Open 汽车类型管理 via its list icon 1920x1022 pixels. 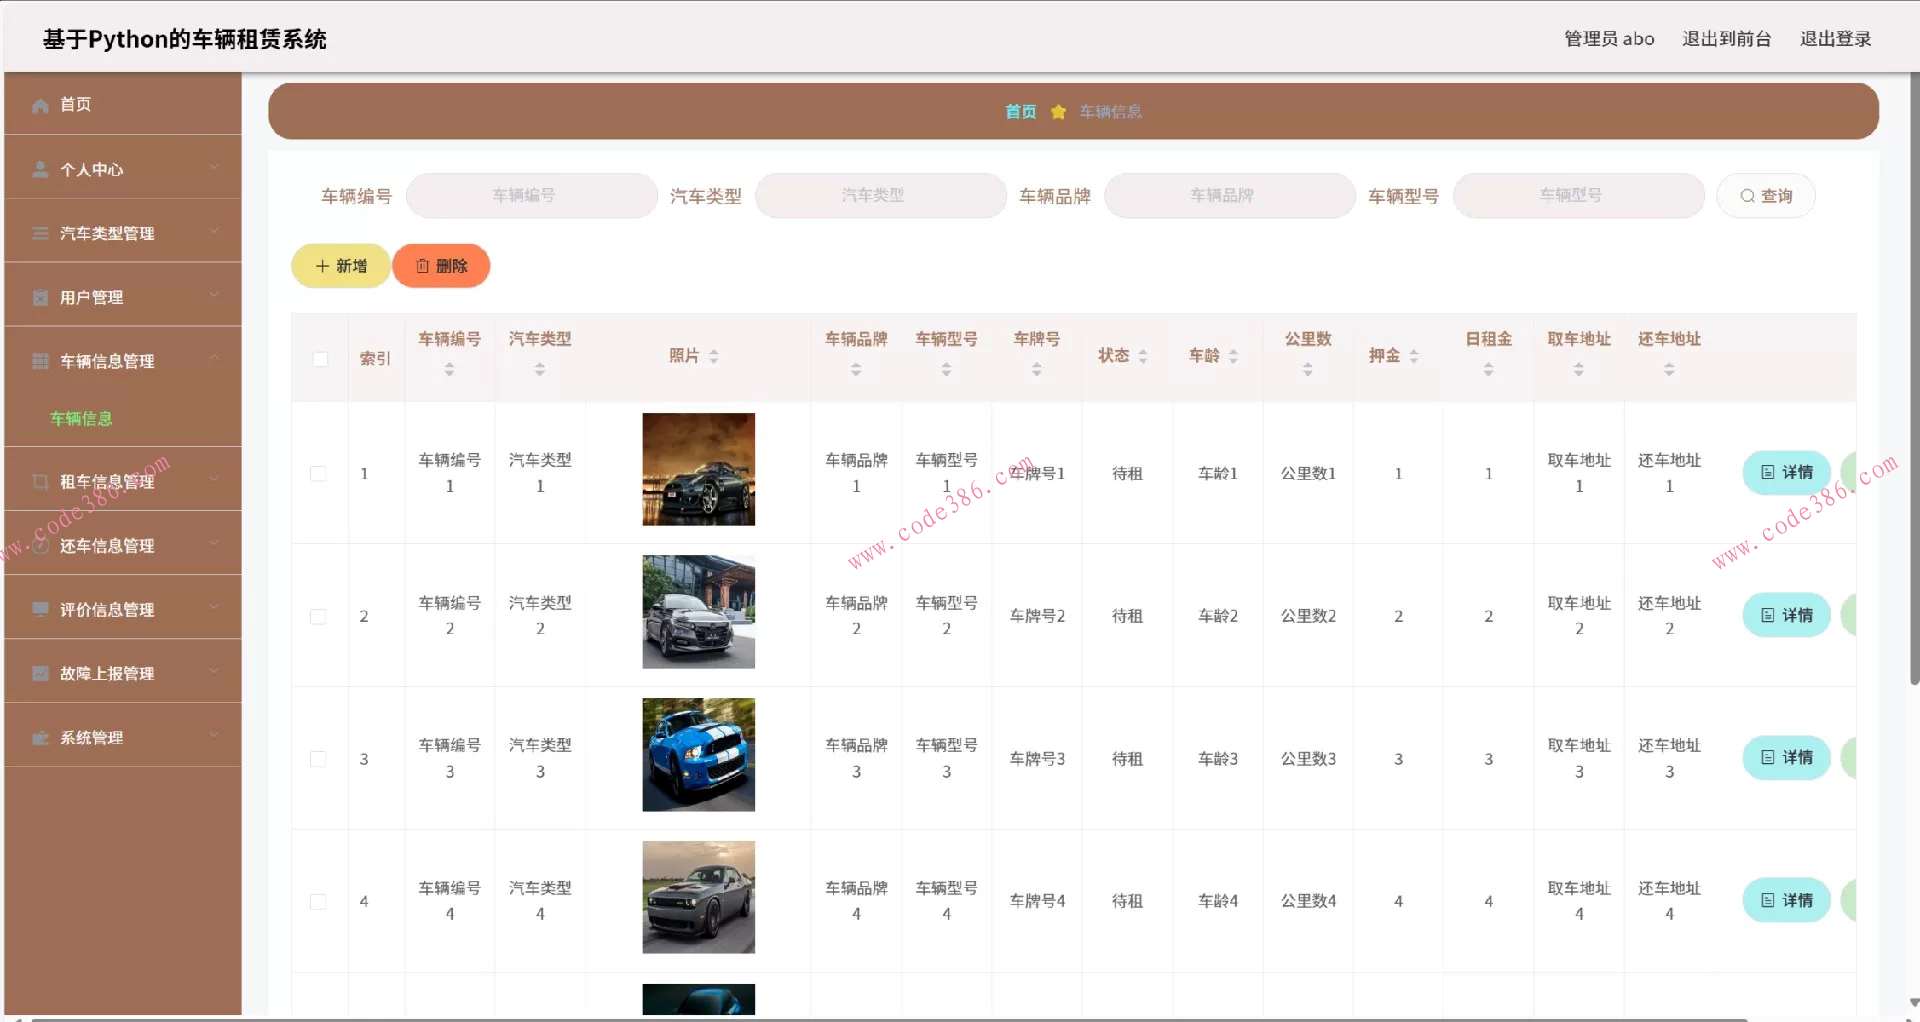pos(40,232)
